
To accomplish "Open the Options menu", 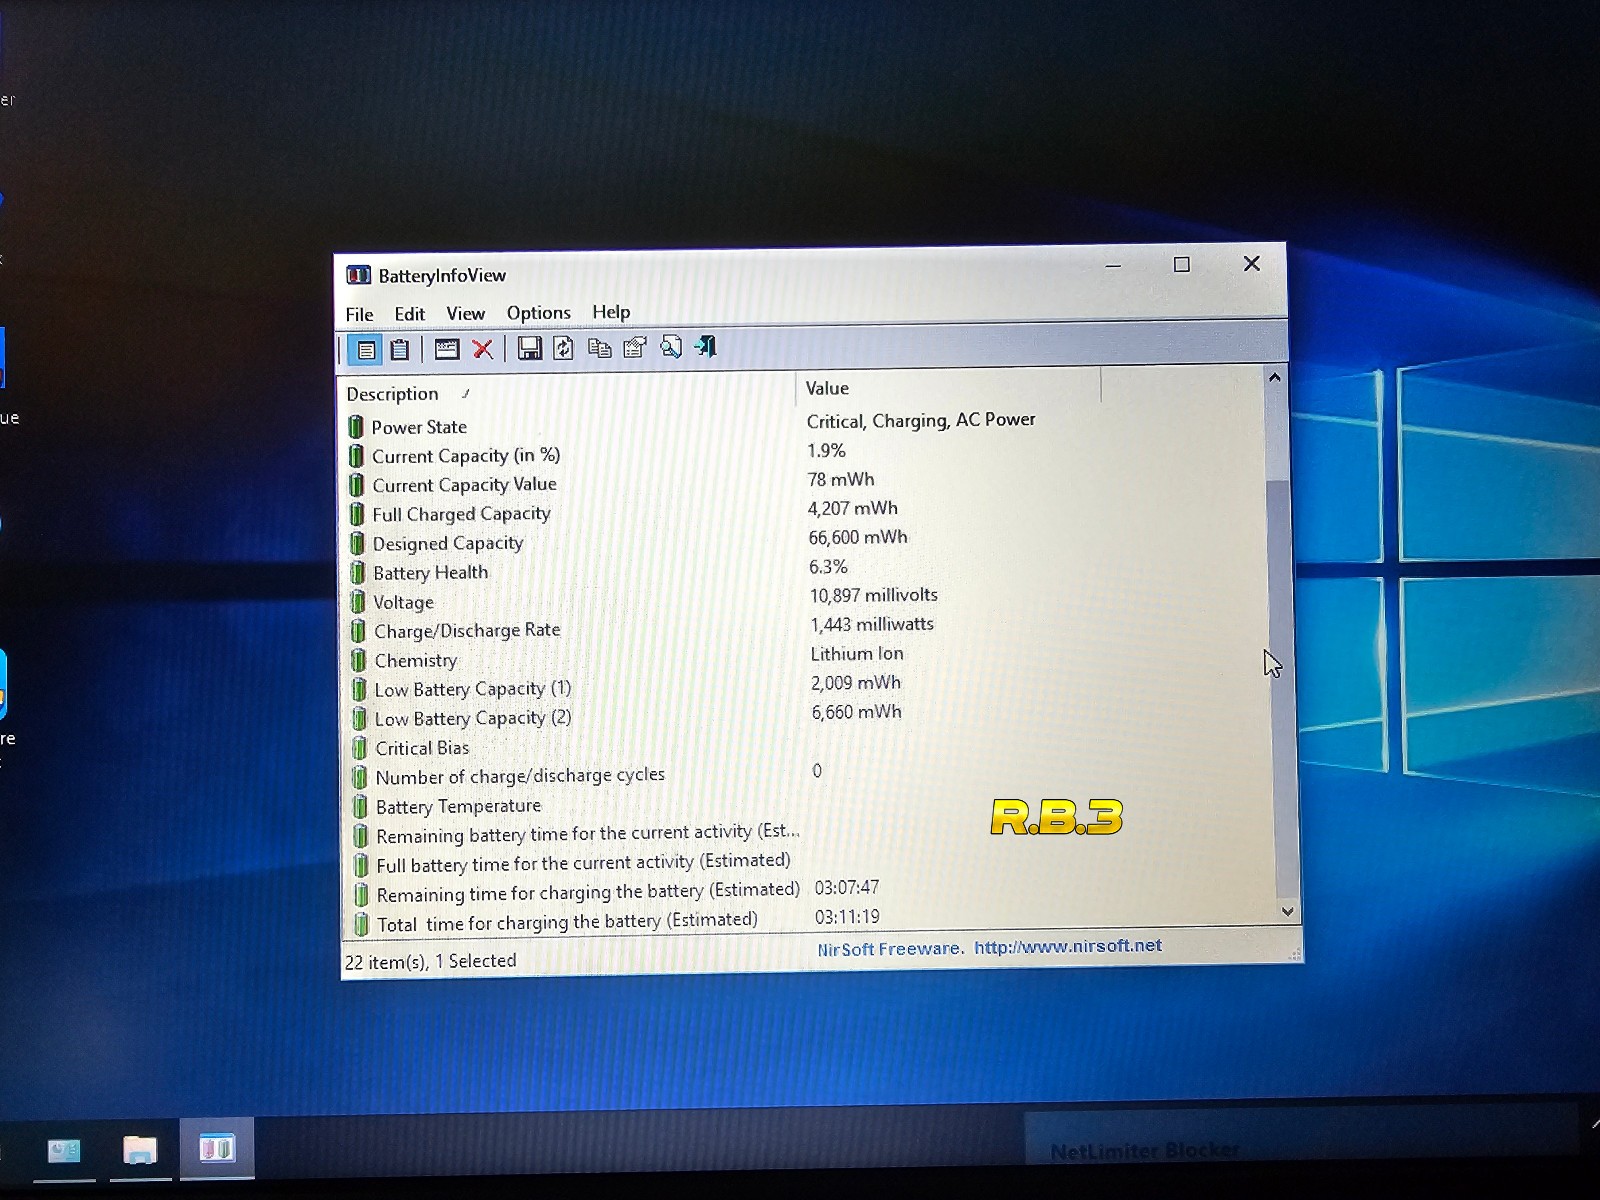I will coord(538,313).
